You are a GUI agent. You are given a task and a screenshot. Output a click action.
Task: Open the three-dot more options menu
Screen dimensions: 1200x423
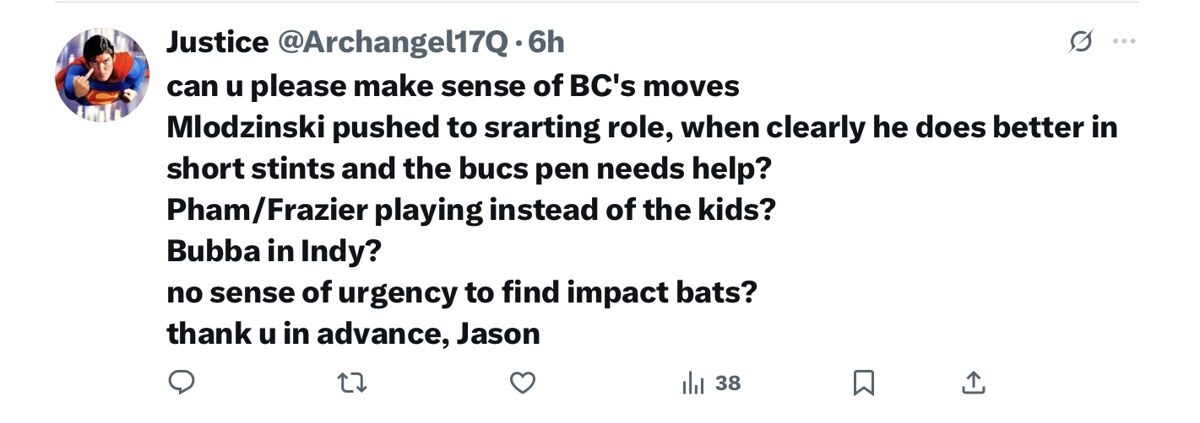(x=1124, y=42)
